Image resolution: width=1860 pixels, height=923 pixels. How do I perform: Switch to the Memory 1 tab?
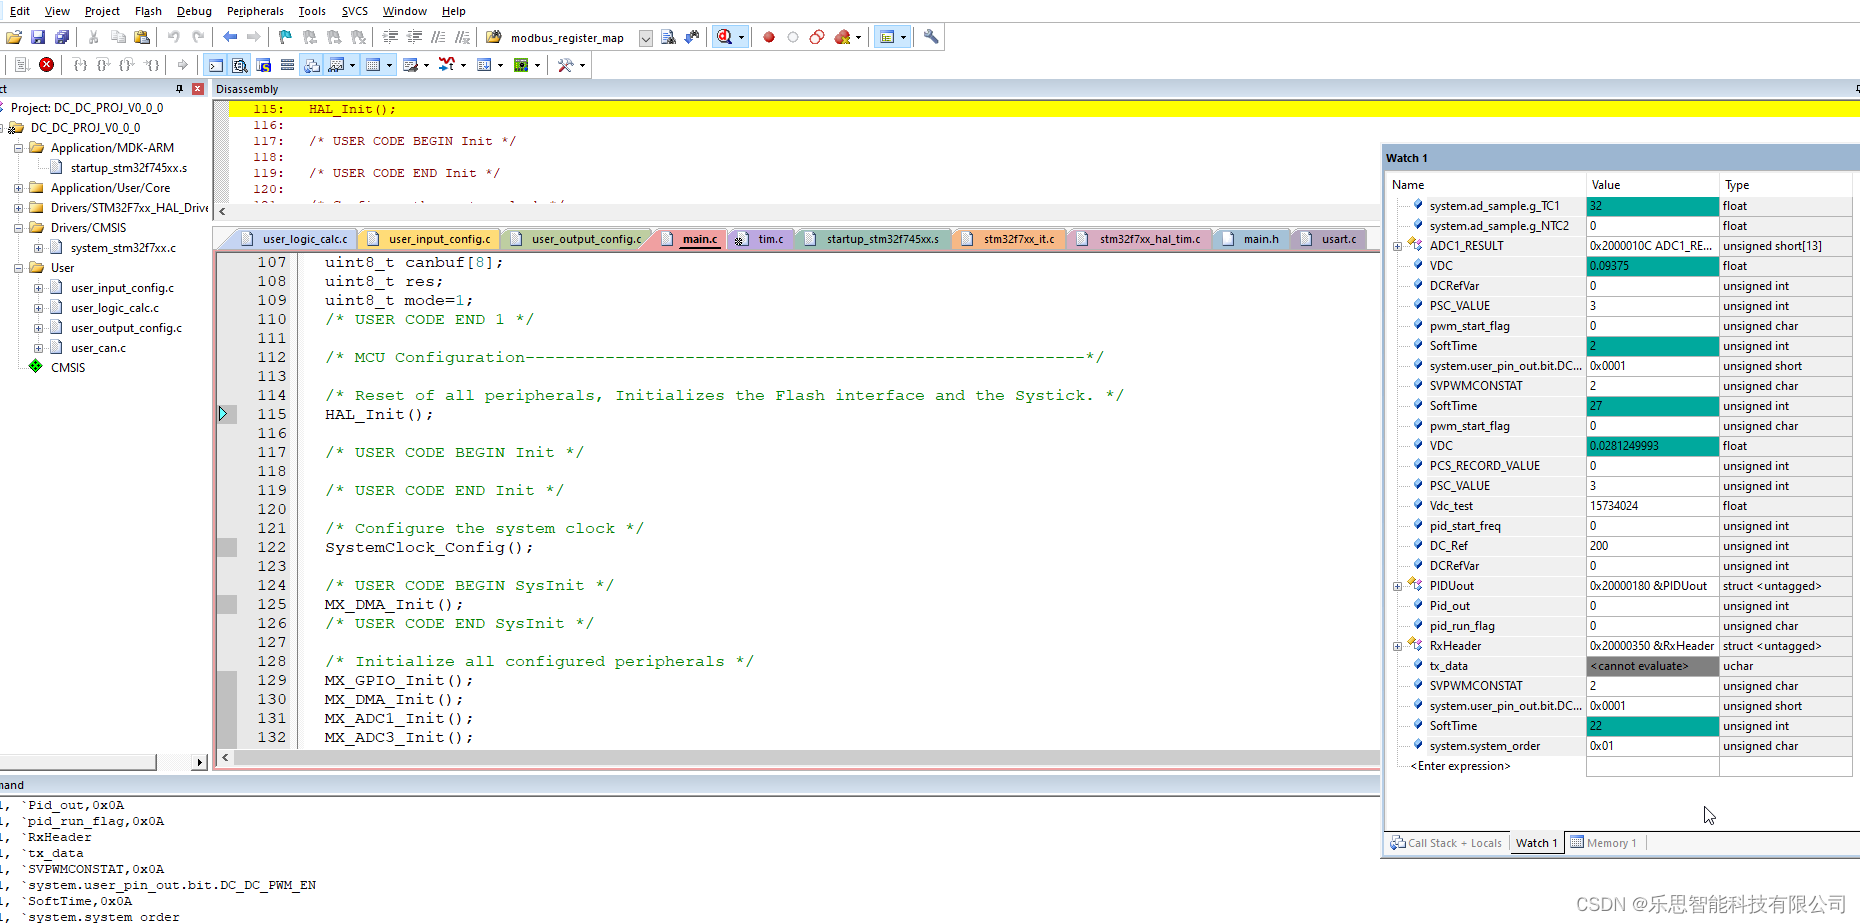[1603, 843]
